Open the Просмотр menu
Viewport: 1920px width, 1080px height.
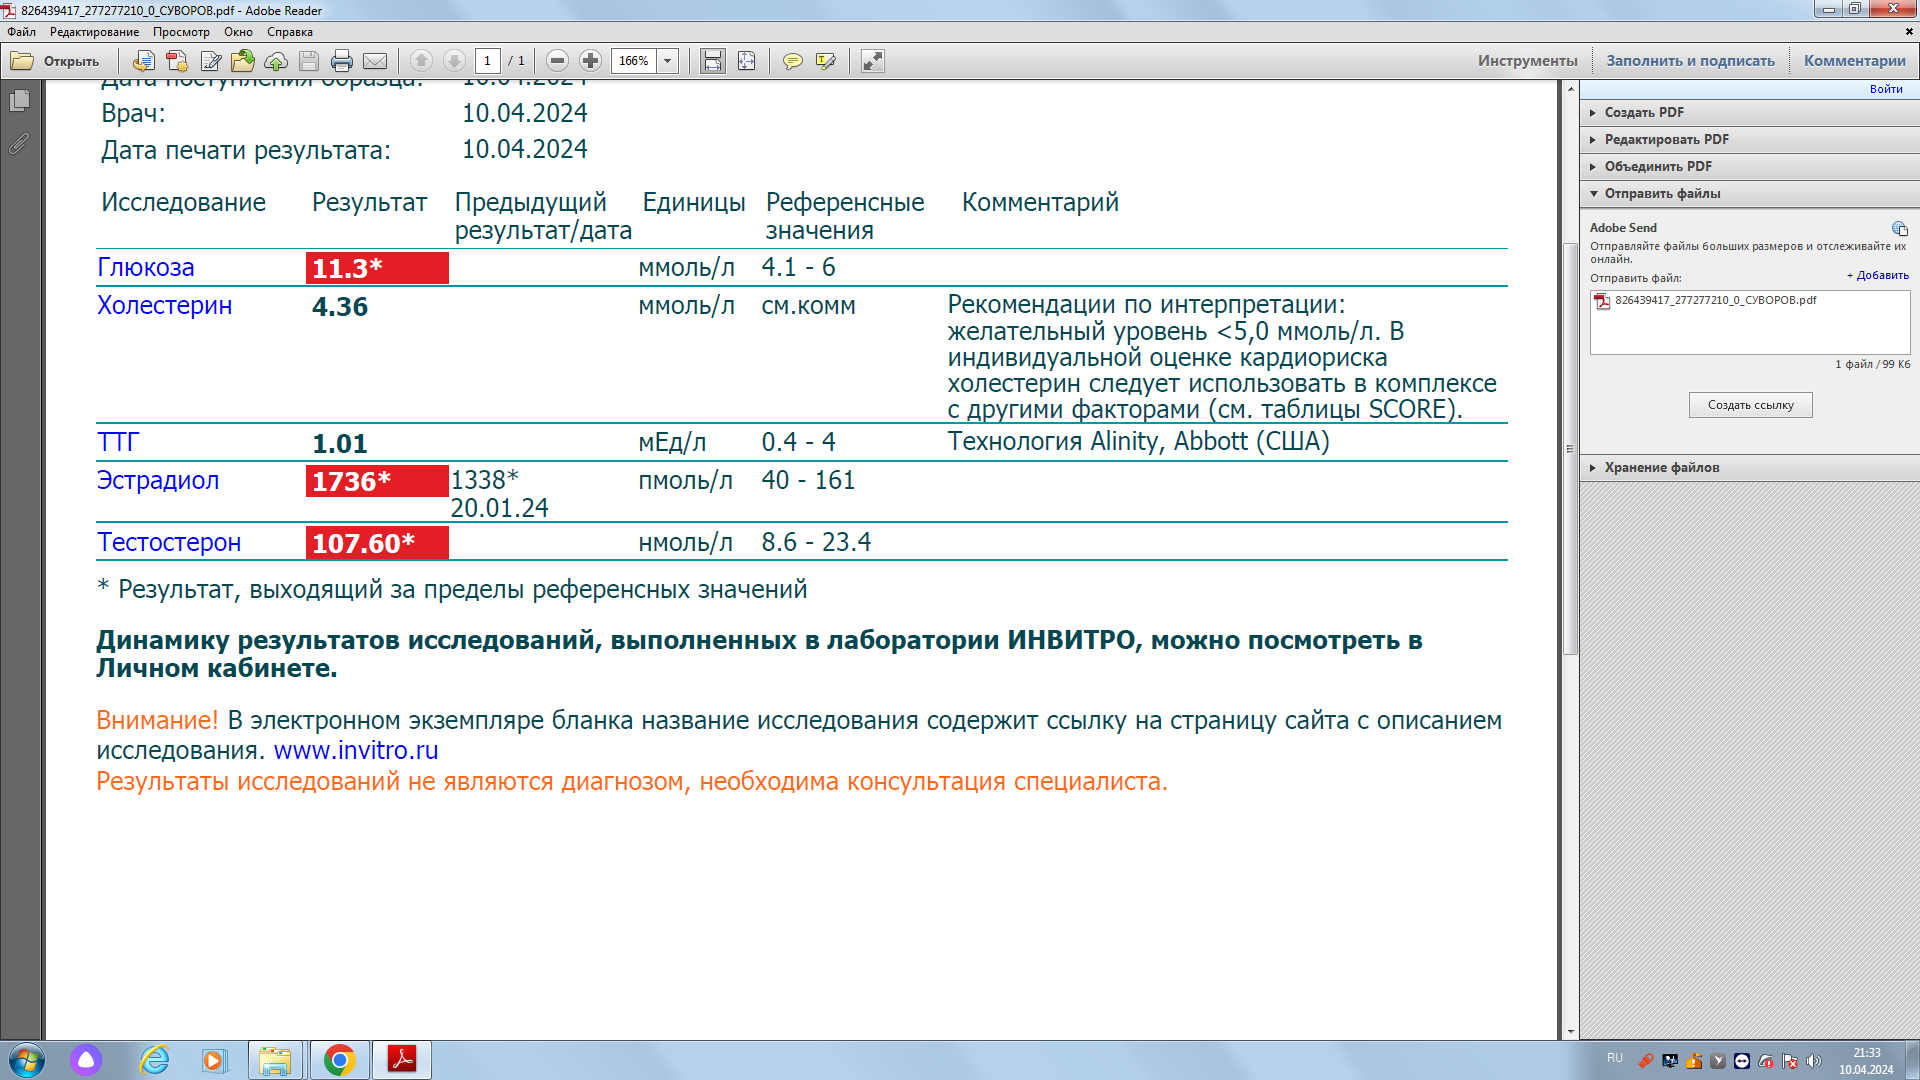tap(181, 32)
